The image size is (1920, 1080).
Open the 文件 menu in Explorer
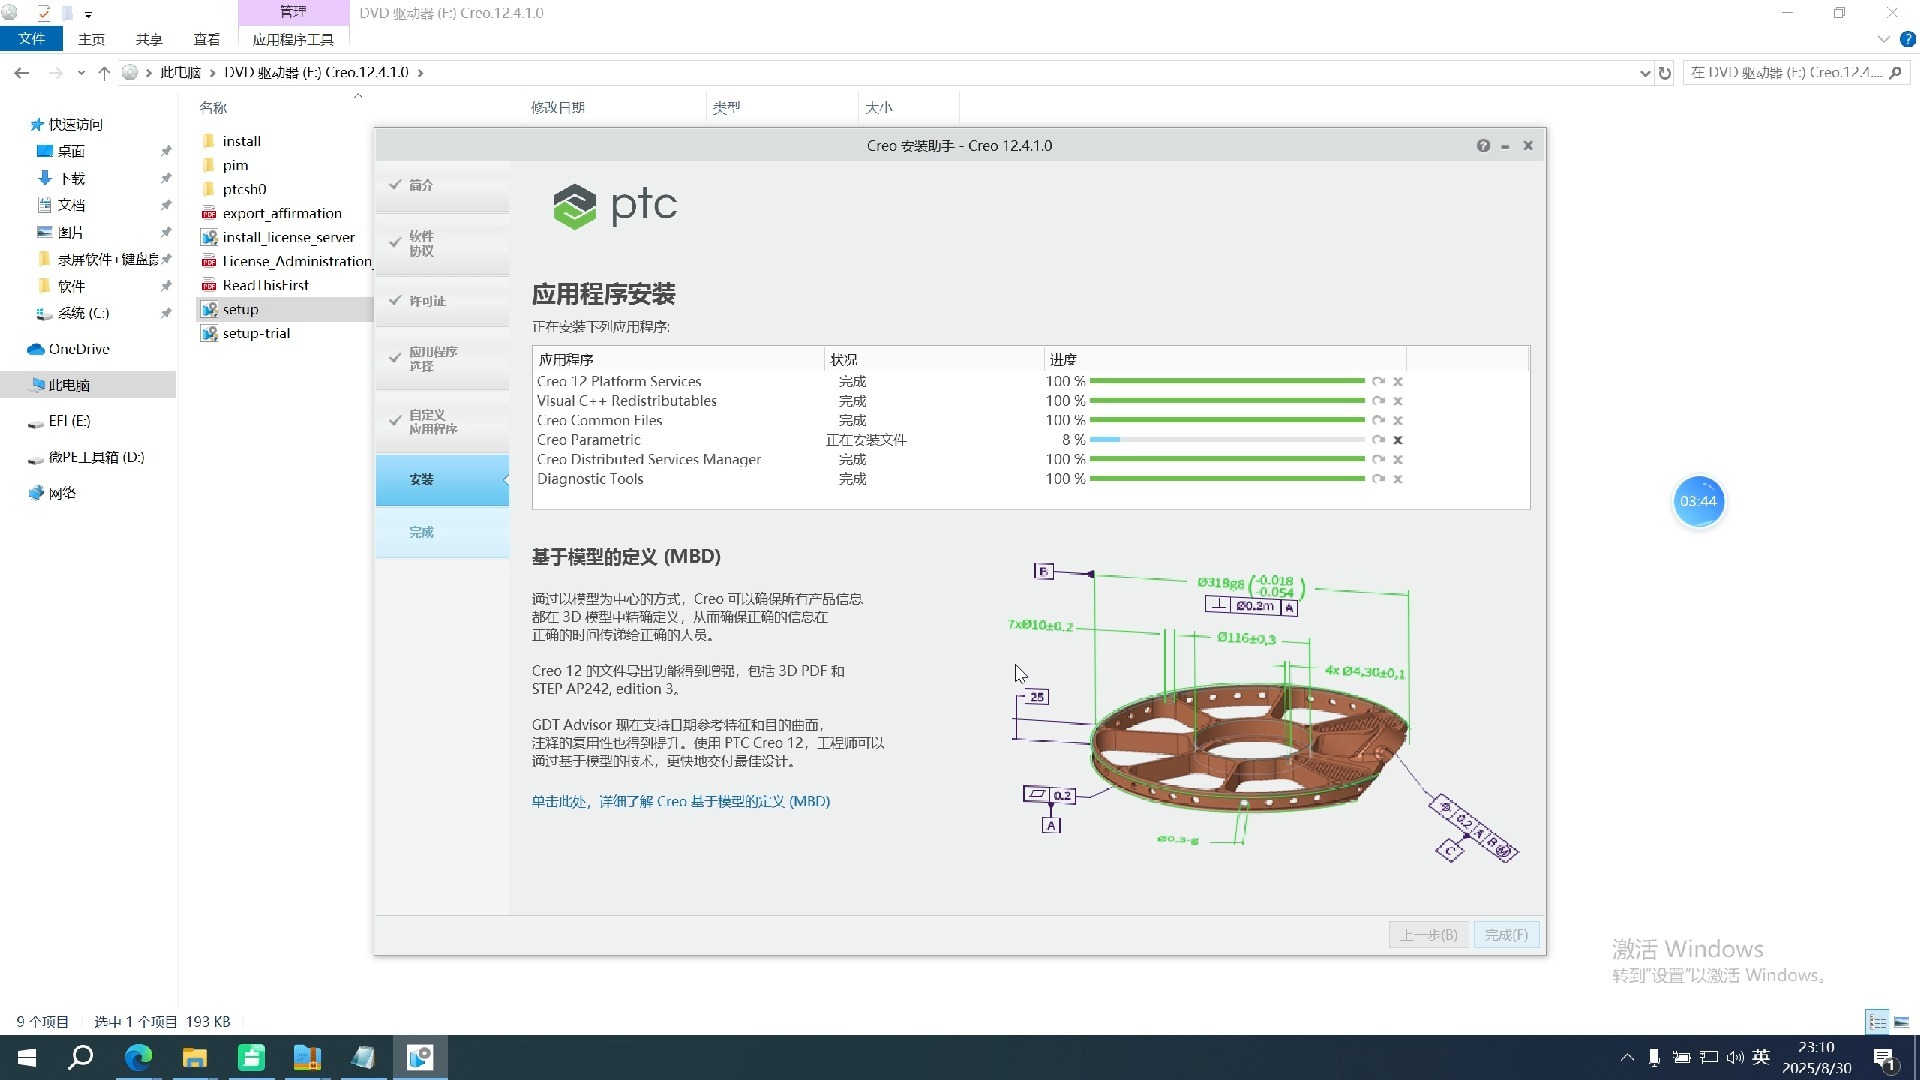31,39
